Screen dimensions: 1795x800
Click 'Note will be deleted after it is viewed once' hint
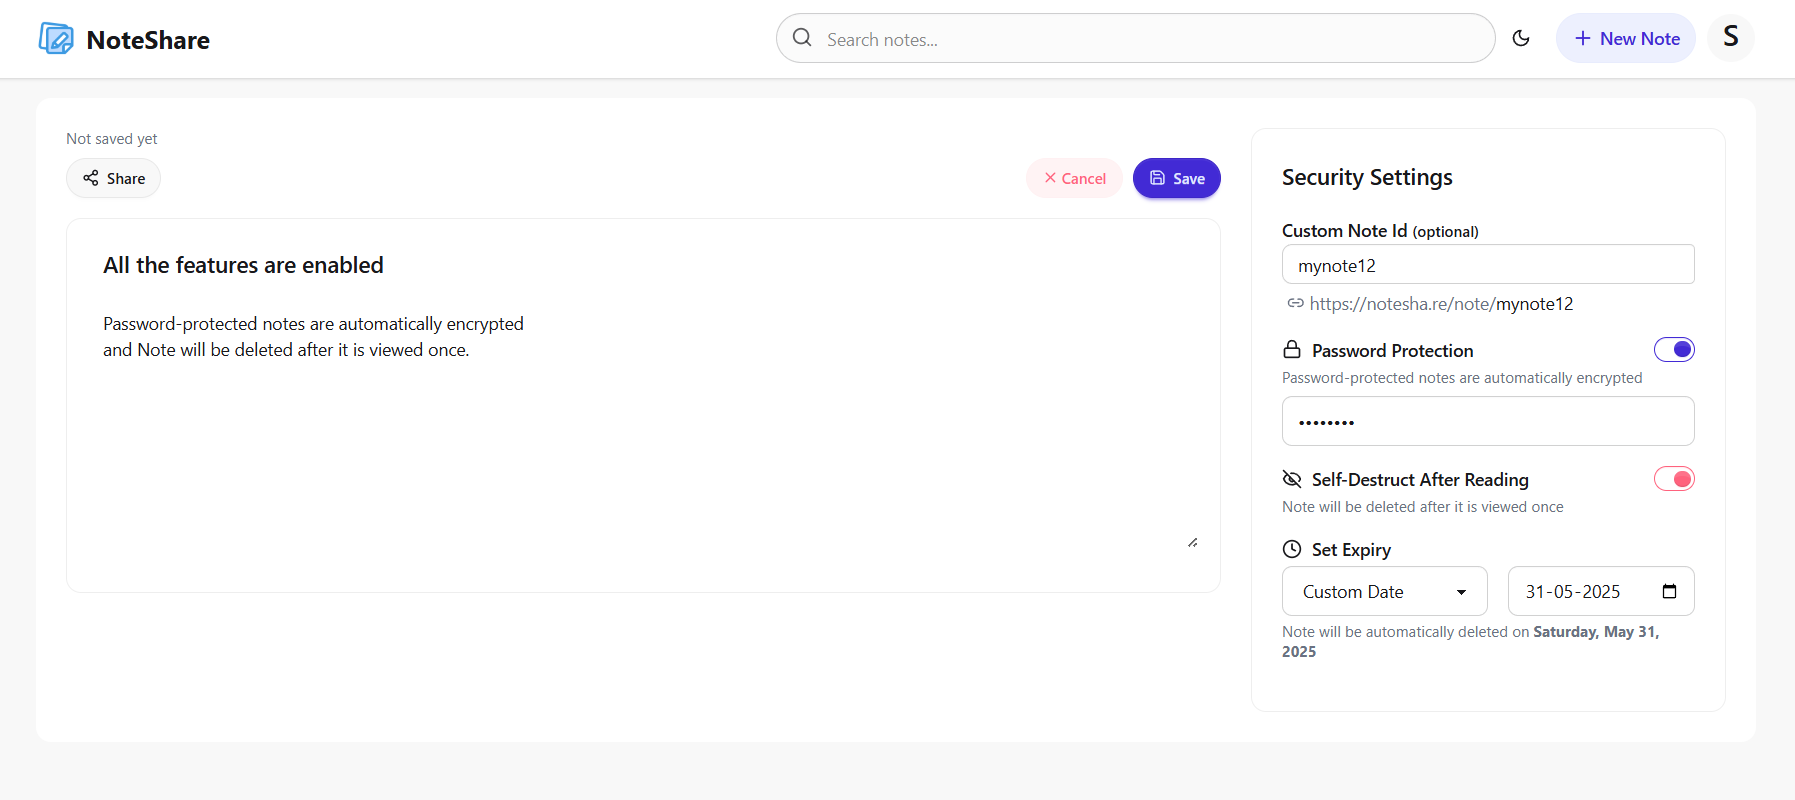pyautogui.click(x=1422, y=507)
